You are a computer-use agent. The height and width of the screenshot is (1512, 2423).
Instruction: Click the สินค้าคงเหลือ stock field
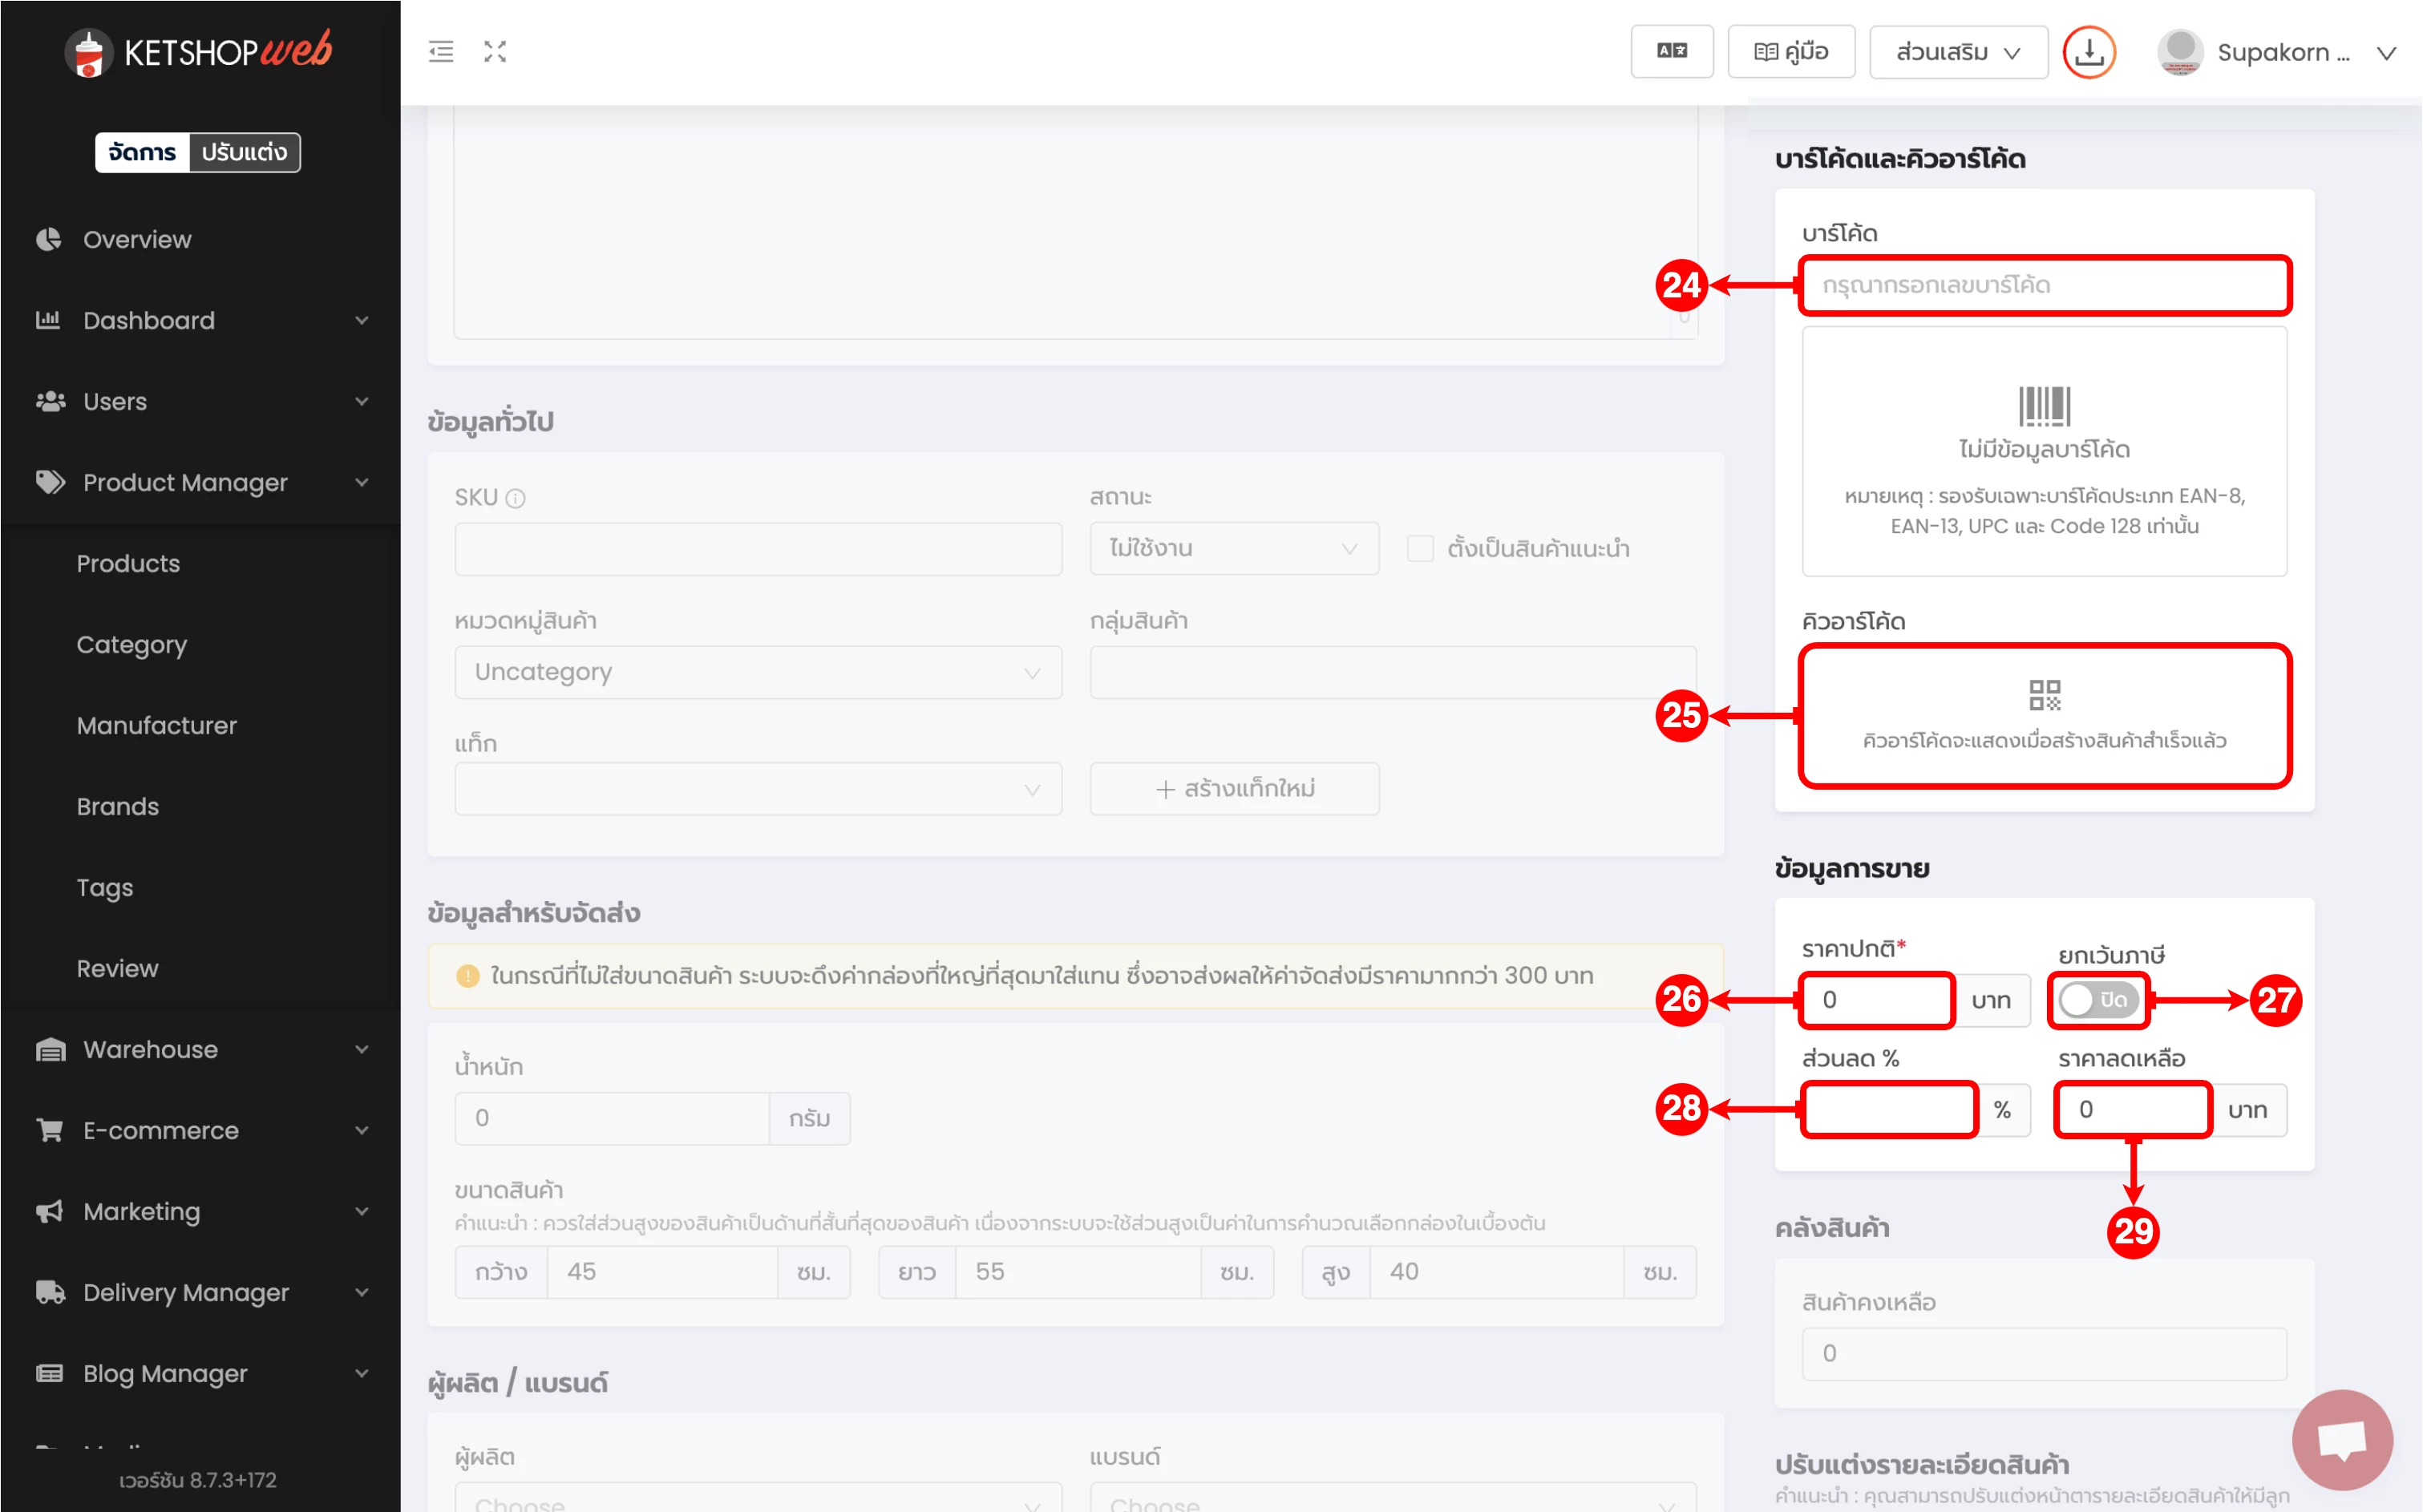coord(2044,1353)
